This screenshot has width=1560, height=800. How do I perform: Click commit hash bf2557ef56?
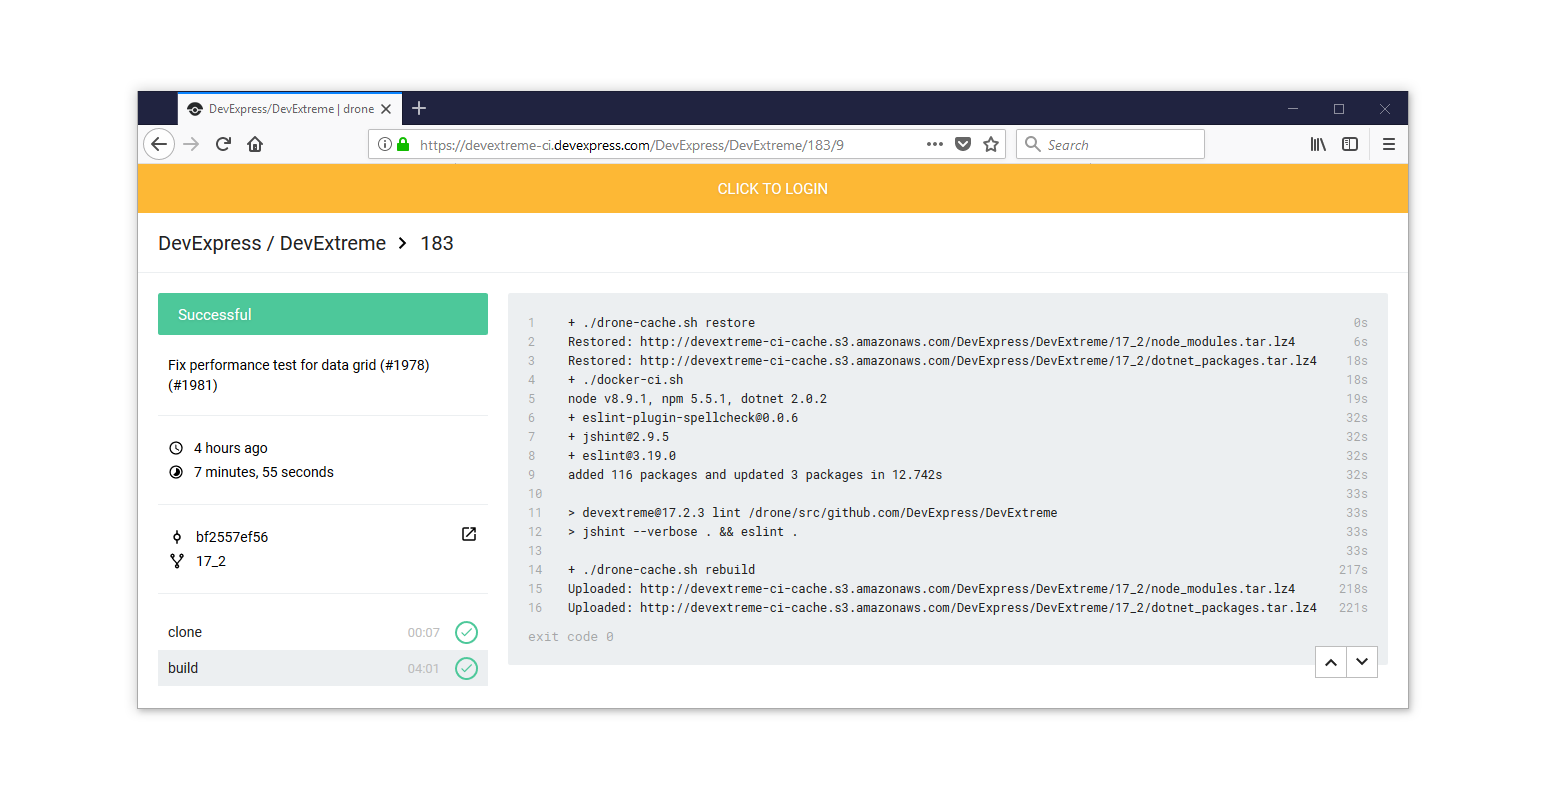(232, 537)
